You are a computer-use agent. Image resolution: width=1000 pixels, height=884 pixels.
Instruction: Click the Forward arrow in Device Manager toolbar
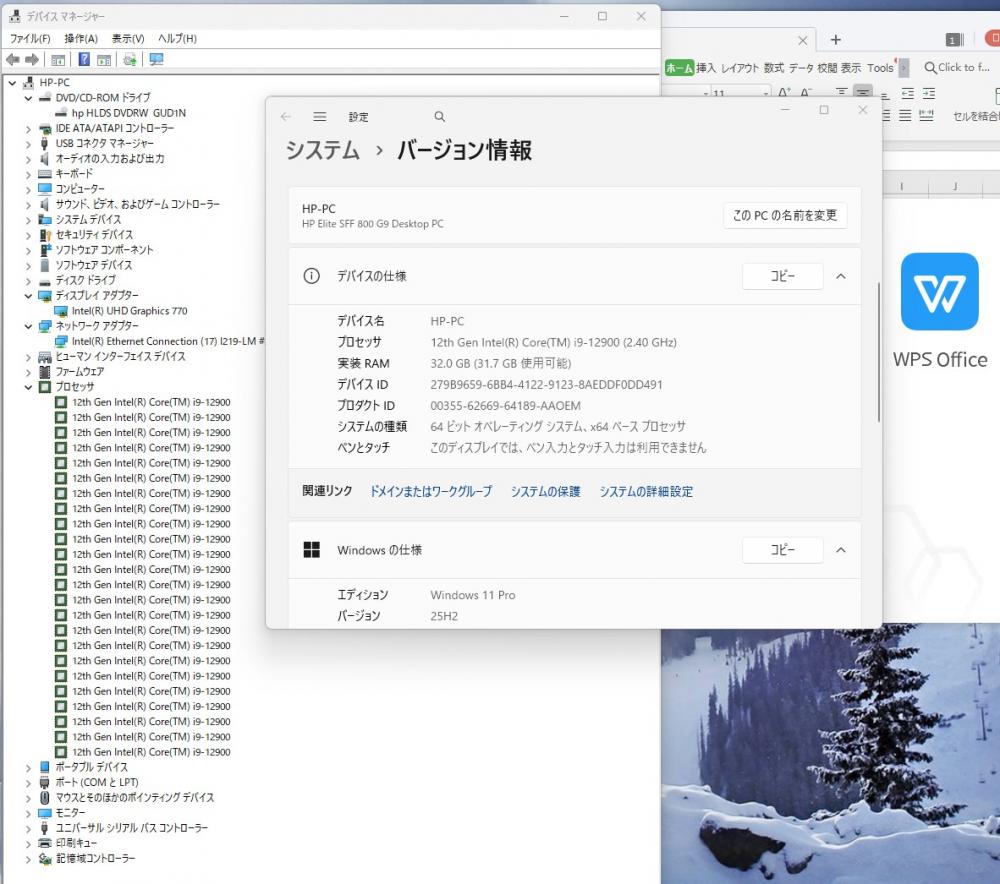coord(32,60)
